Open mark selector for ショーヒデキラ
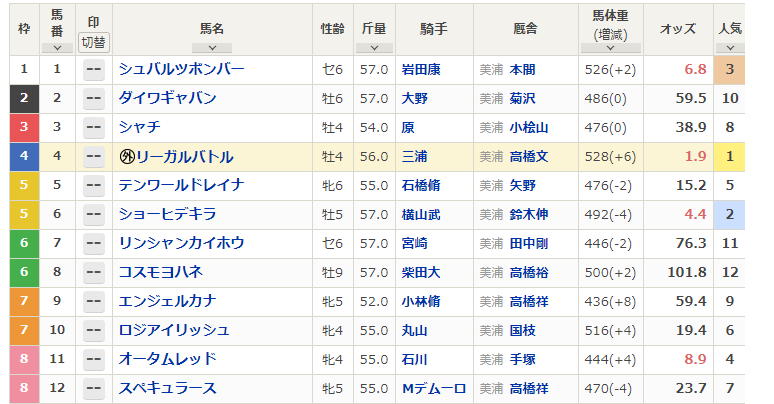This screenshot has width=774, height=404. click(93, 214)
